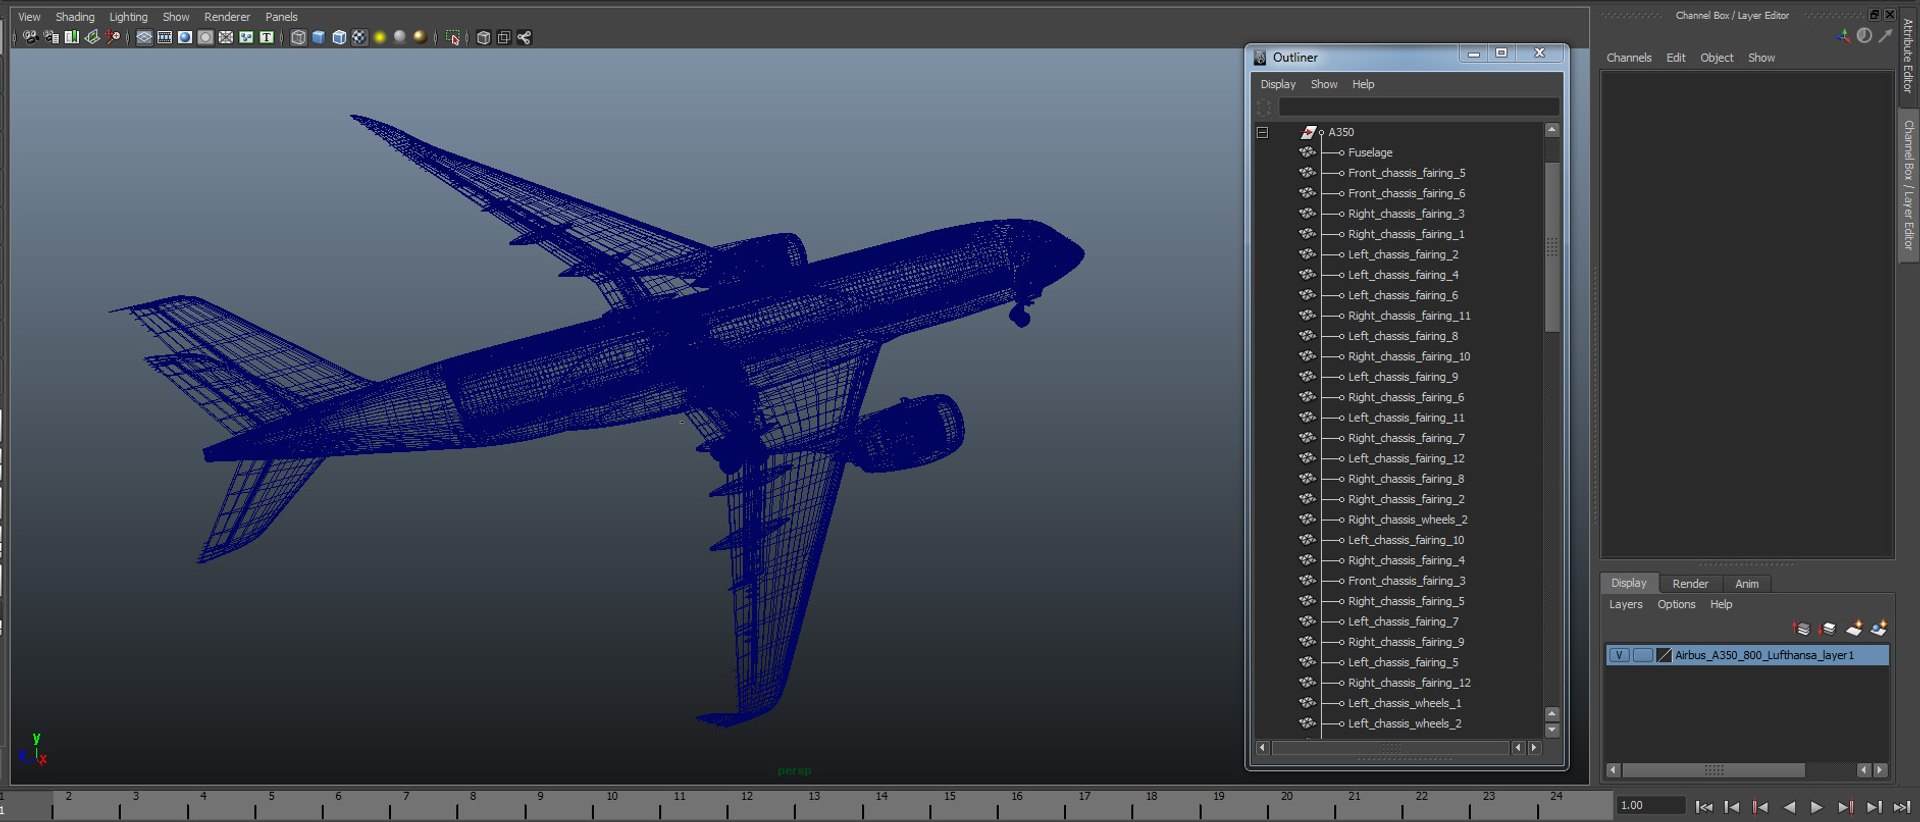
Task: Toggle the X-Ray Joints icon
Action: (x=524, y=37)
